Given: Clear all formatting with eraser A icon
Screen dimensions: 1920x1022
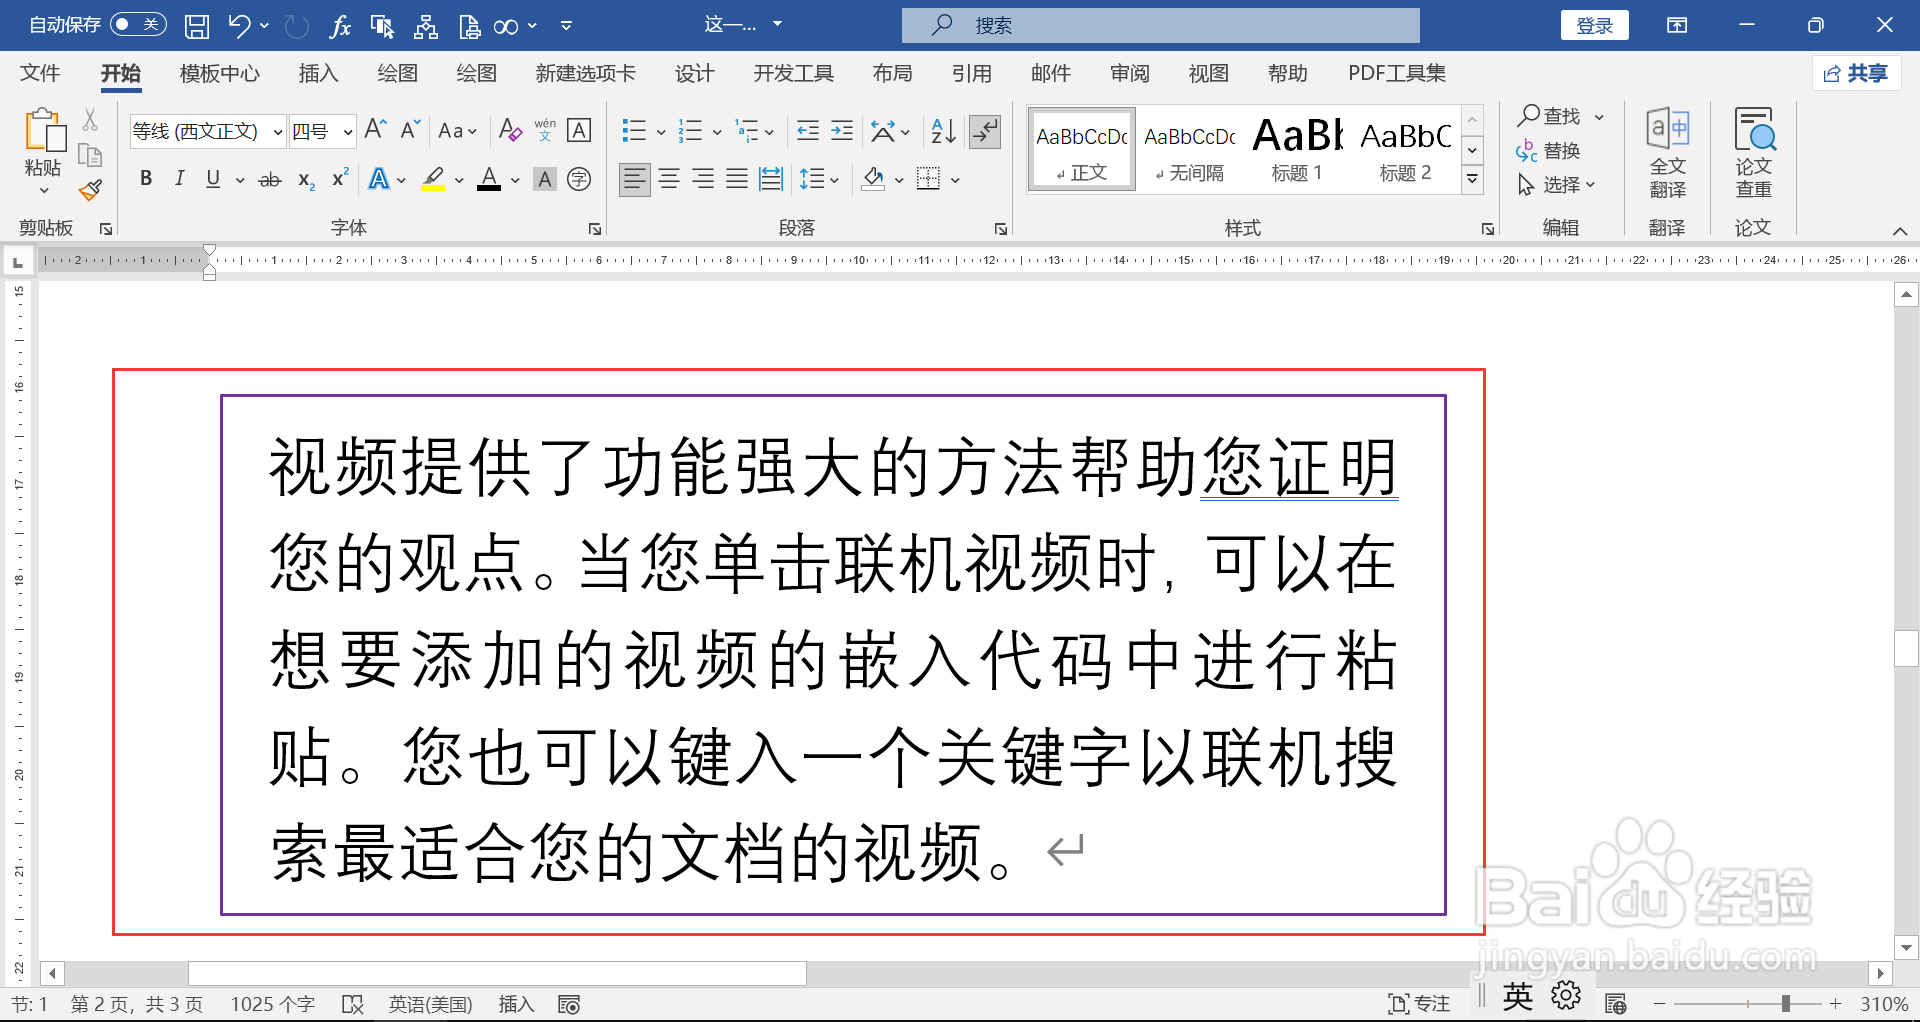Looking at the screenshot, I should (510, 130).
